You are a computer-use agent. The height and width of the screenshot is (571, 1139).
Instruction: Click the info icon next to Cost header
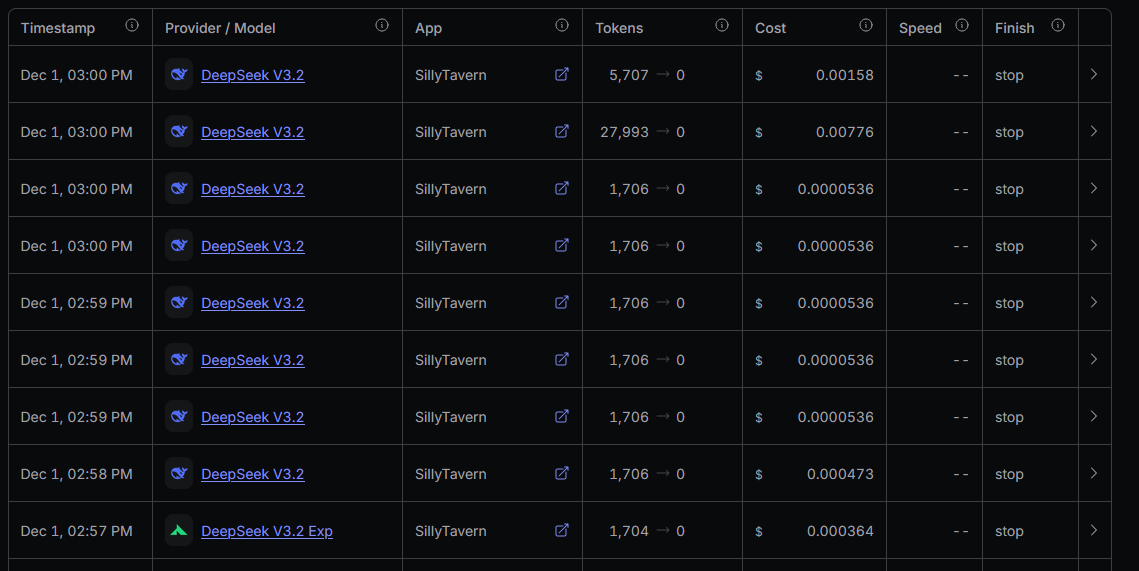pos(866,25)
